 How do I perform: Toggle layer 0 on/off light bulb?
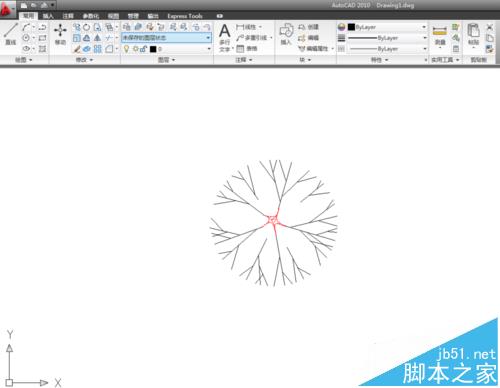pos(126,49)
